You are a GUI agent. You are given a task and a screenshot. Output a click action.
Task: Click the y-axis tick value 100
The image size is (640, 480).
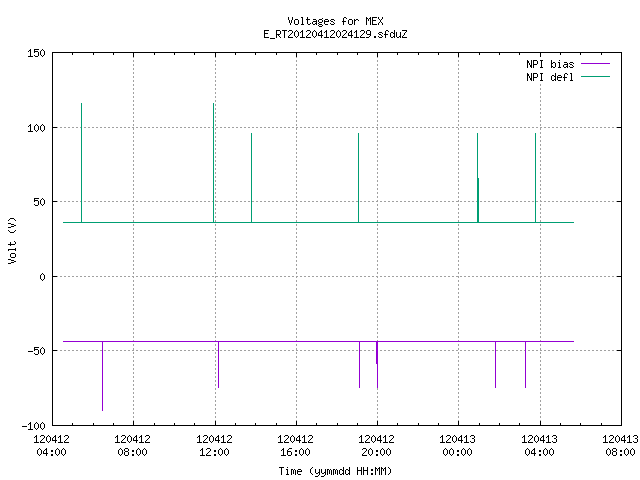[36, 128]
